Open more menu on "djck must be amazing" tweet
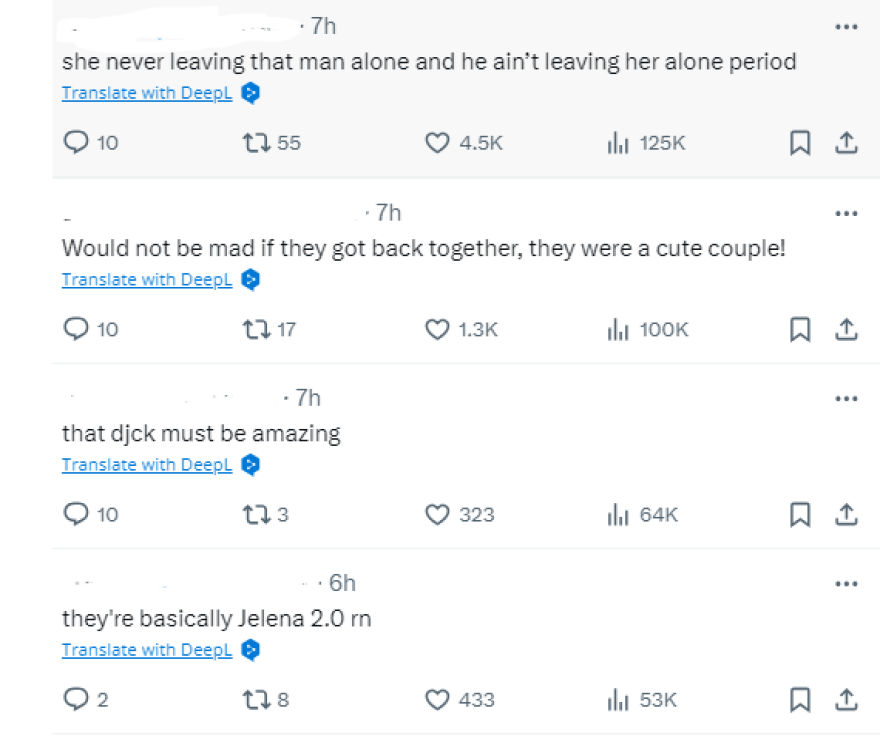880x736 pixels. pos(846,398)
